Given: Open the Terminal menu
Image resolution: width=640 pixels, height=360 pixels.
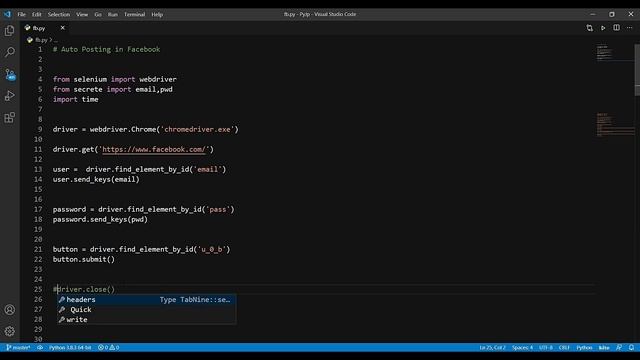Looking at the screenshot, I should (x=134, y=14).
